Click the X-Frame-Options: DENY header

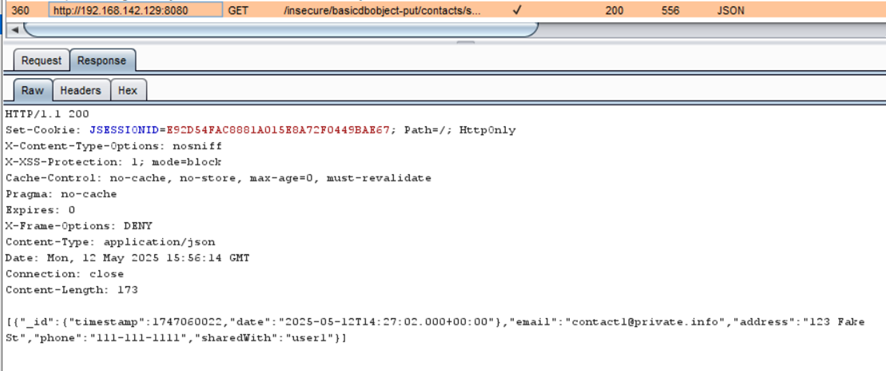[79, 226]
